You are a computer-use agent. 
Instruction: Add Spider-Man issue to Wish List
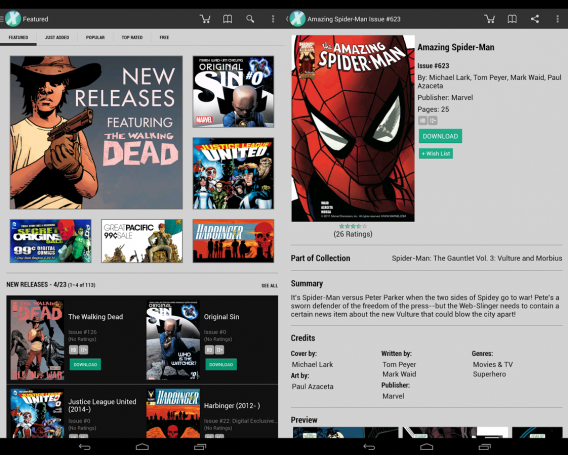(x=436, y=154)
